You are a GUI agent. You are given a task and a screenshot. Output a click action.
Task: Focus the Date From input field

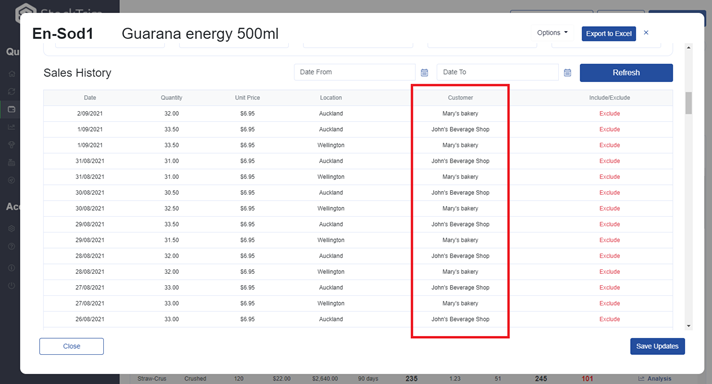pyautogui.click(x=355, y=72)
